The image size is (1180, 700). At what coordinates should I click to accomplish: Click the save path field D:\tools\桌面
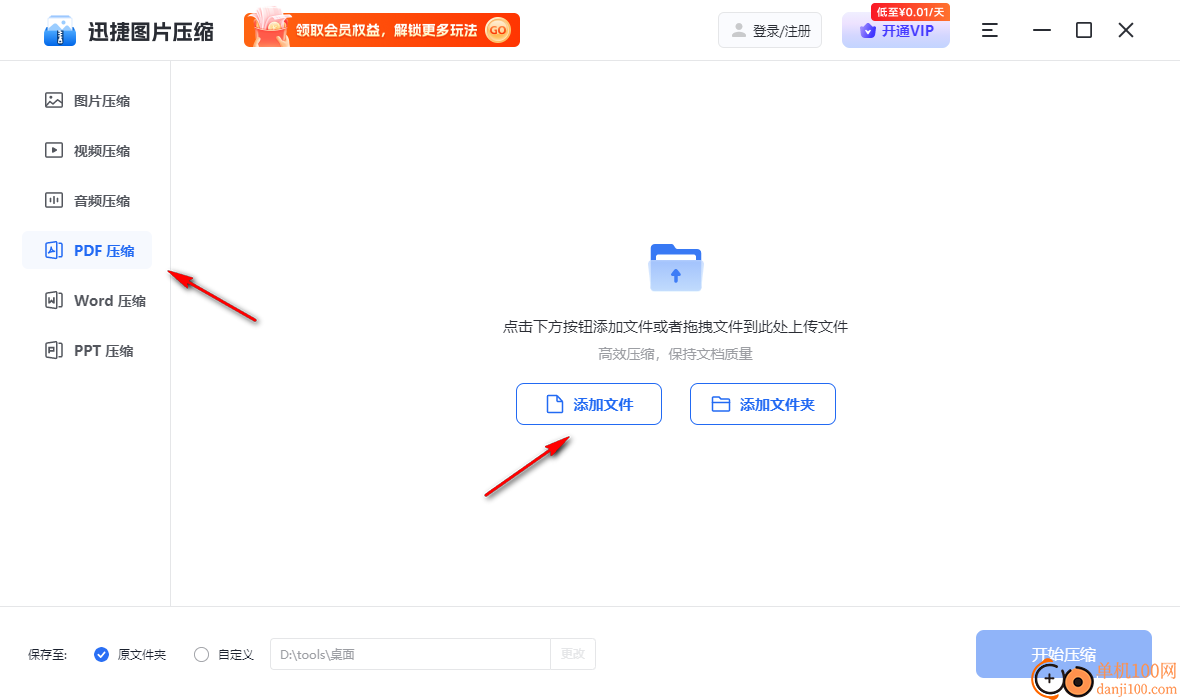tap(410, 654)
